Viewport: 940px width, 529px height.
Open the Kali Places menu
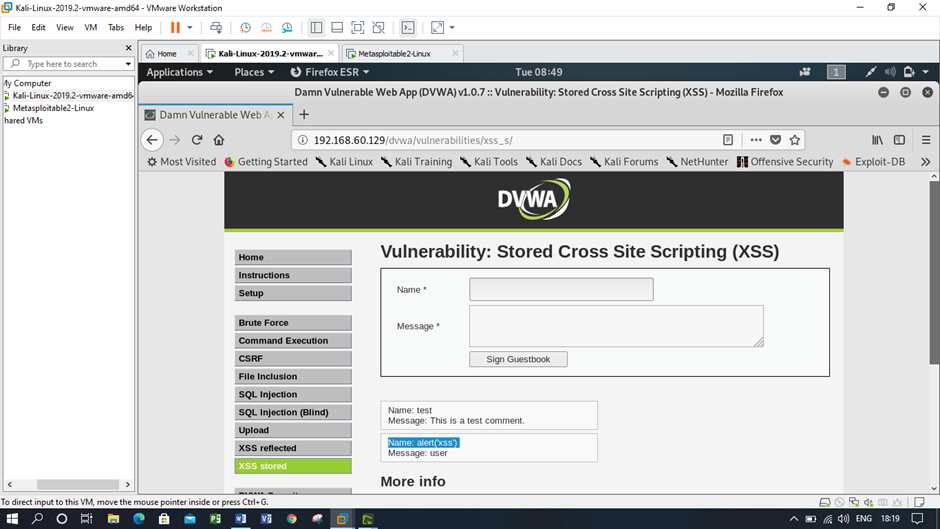coord(254,72)
